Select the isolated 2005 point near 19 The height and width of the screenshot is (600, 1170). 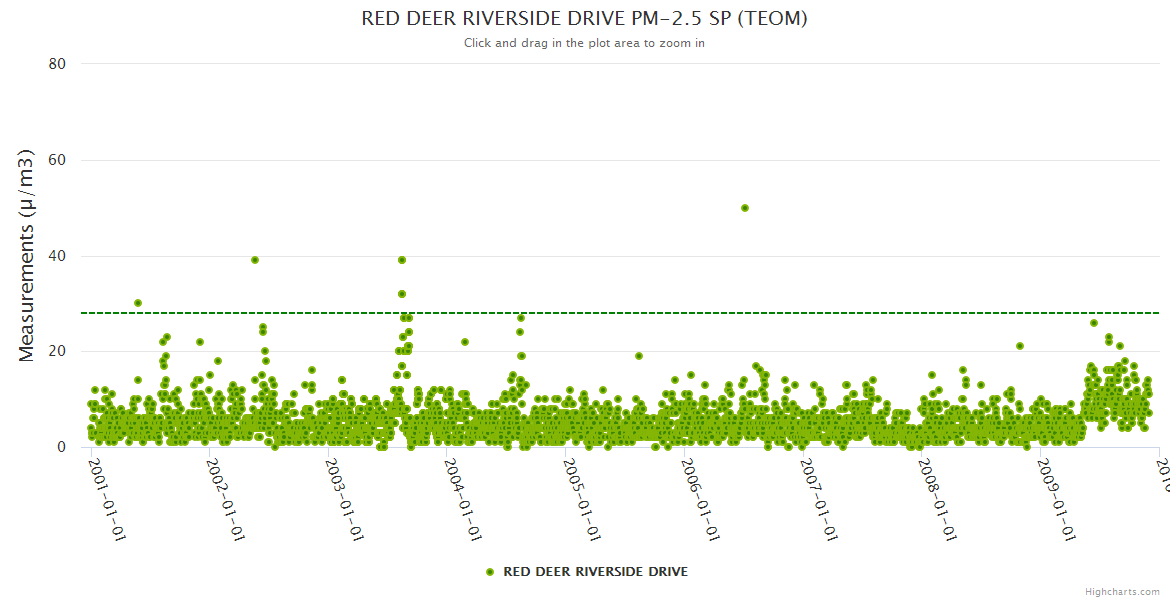(639, 356)
